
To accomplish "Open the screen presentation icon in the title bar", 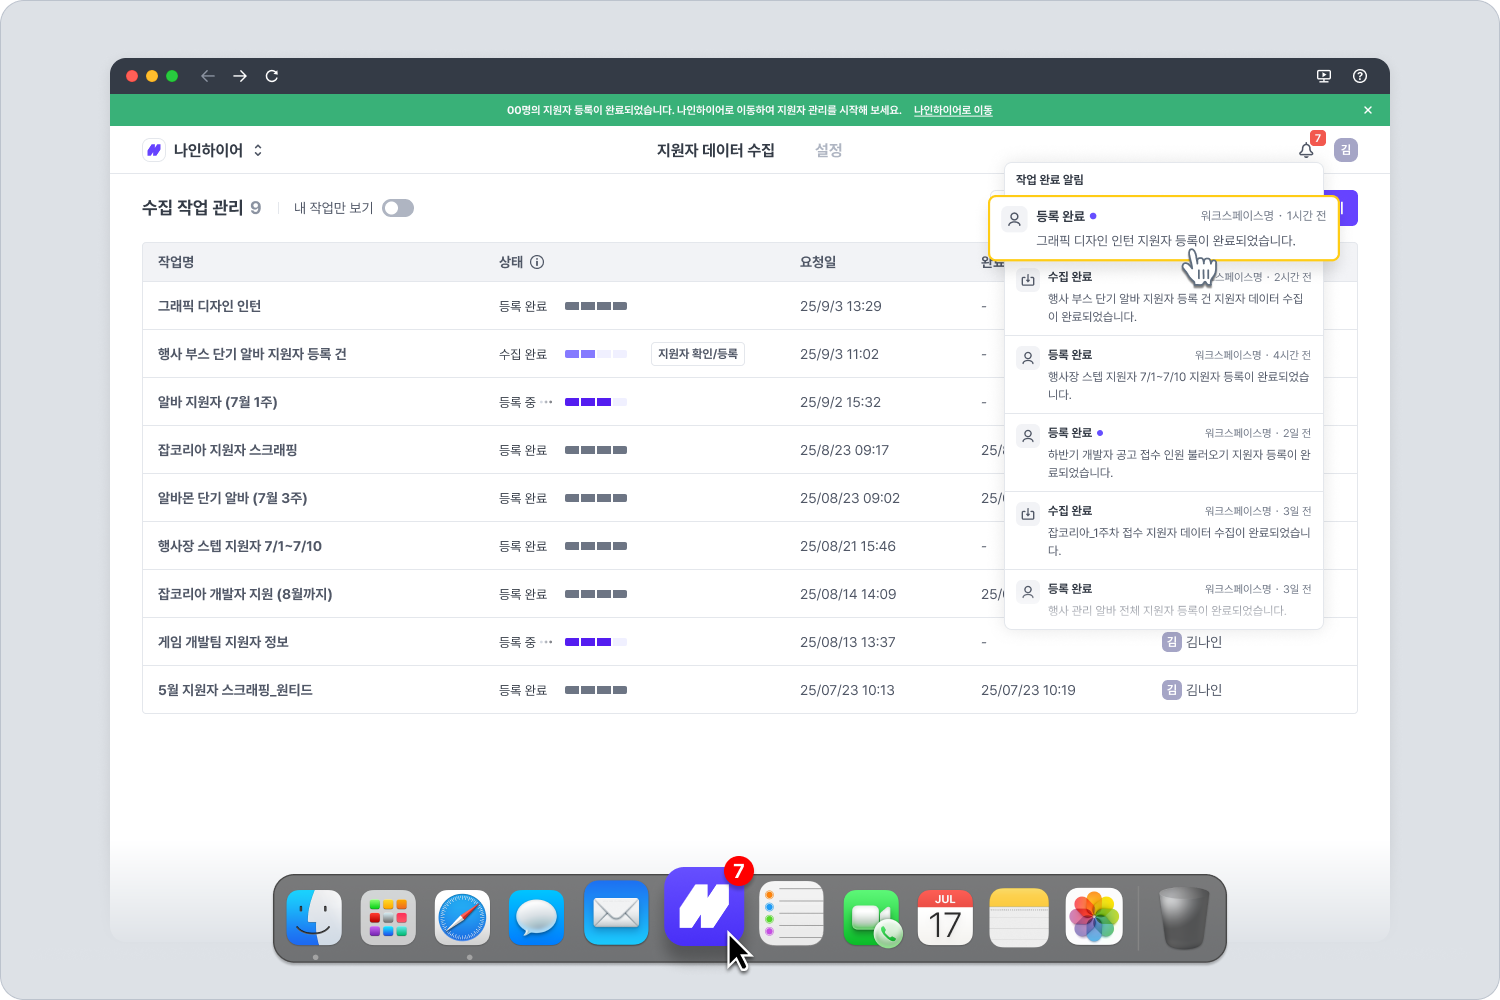I will tap(1324, 76).
